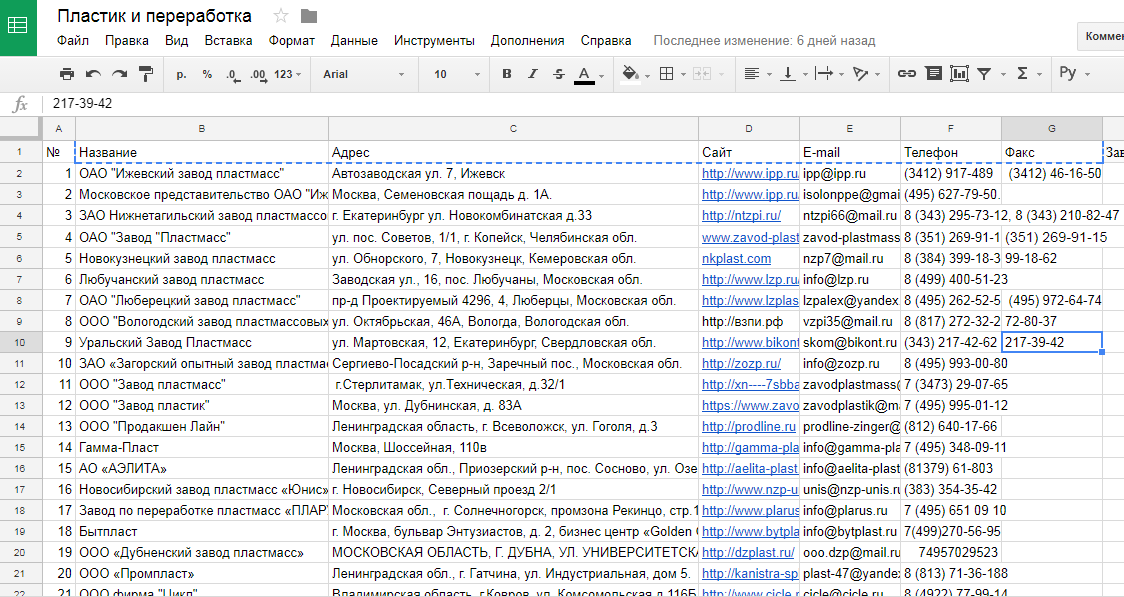This screenshot has height=597, width=1124.
Task: Format as currency with р. button
Action: tap(181, 74)
